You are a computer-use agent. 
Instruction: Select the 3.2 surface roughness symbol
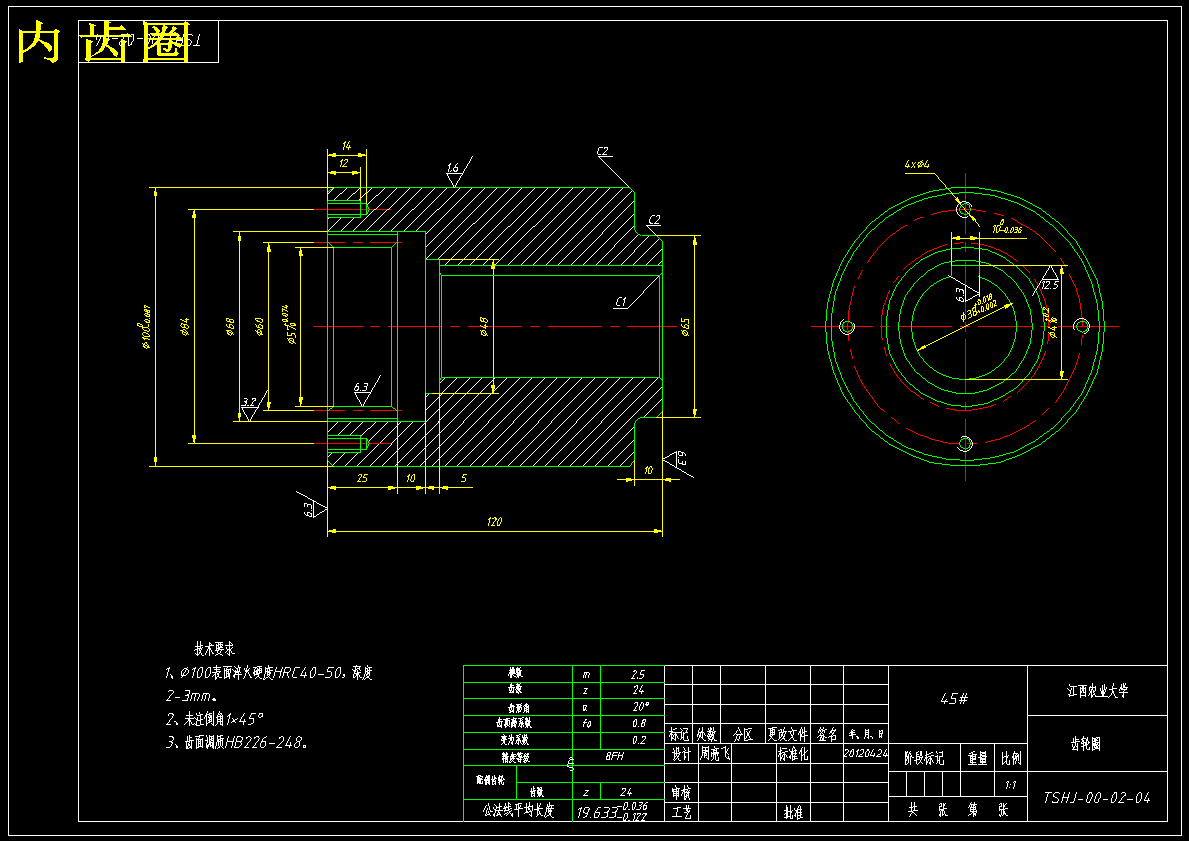[x=253, y=406]
